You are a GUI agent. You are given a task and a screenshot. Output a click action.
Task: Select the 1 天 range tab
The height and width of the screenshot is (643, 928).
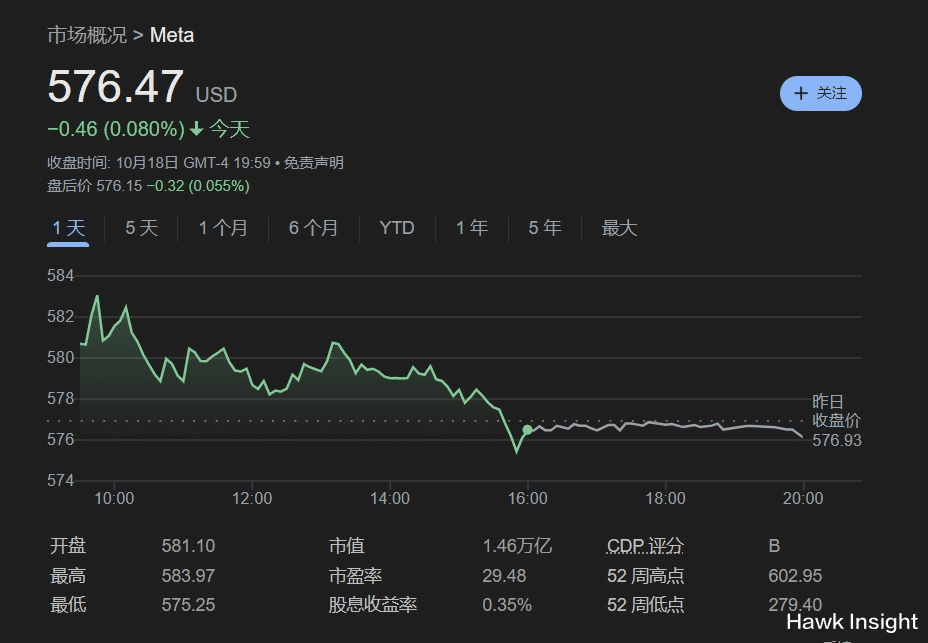(x=68, y=228)
